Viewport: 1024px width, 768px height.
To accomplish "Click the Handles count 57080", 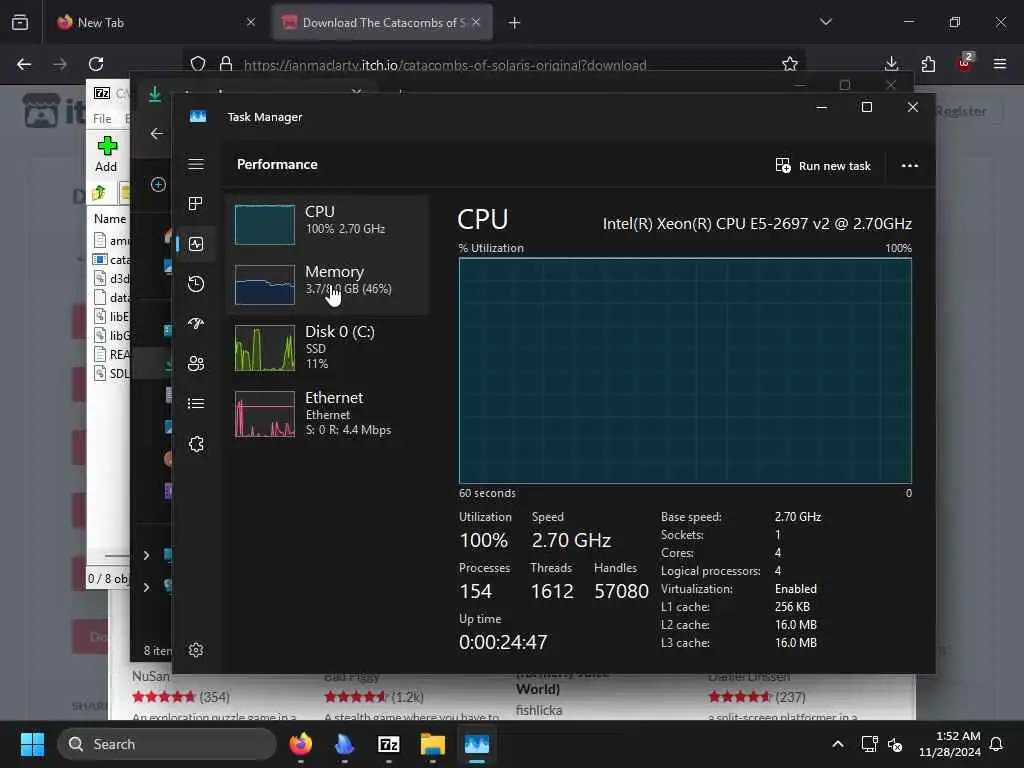I will (621, 591).
